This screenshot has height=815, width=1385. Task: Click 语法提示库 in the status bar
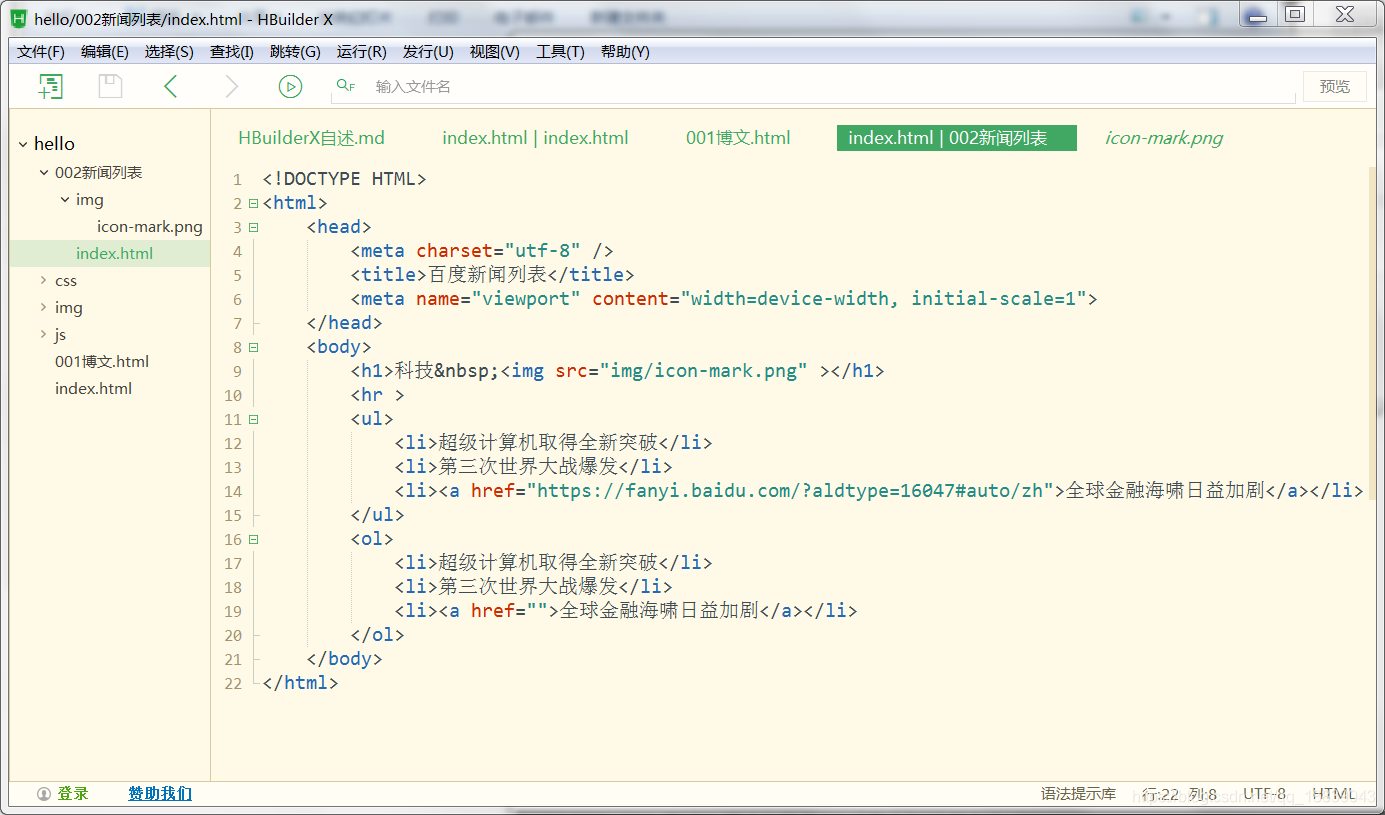(x=1078, y=794)
